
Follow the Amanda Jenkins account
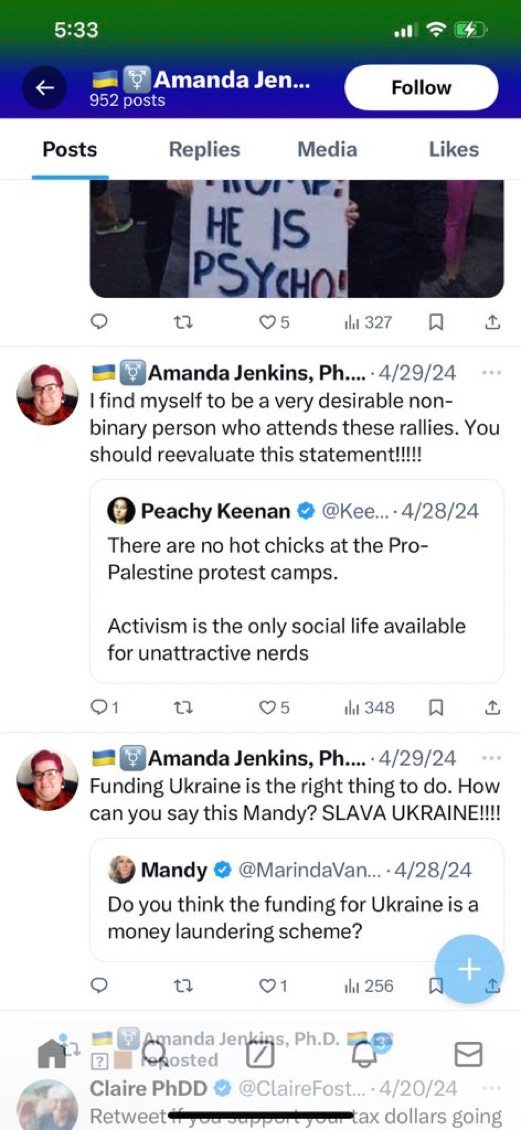tap(421, 88)
